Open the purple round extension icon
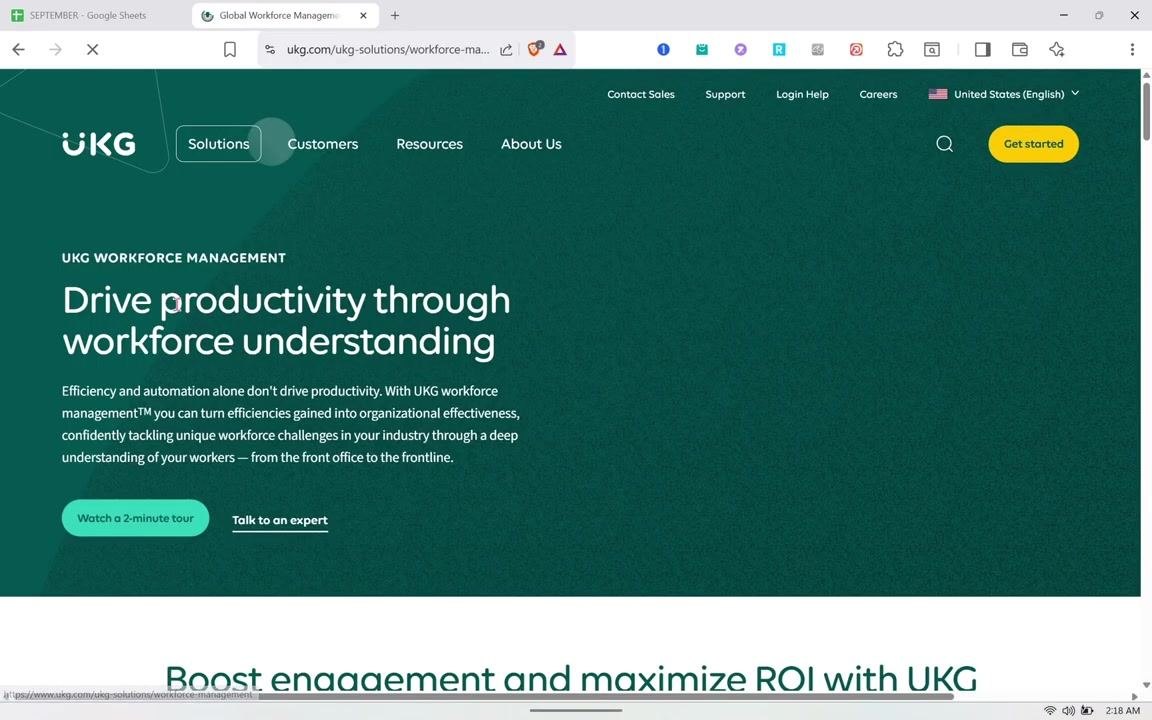 (741, 49)
